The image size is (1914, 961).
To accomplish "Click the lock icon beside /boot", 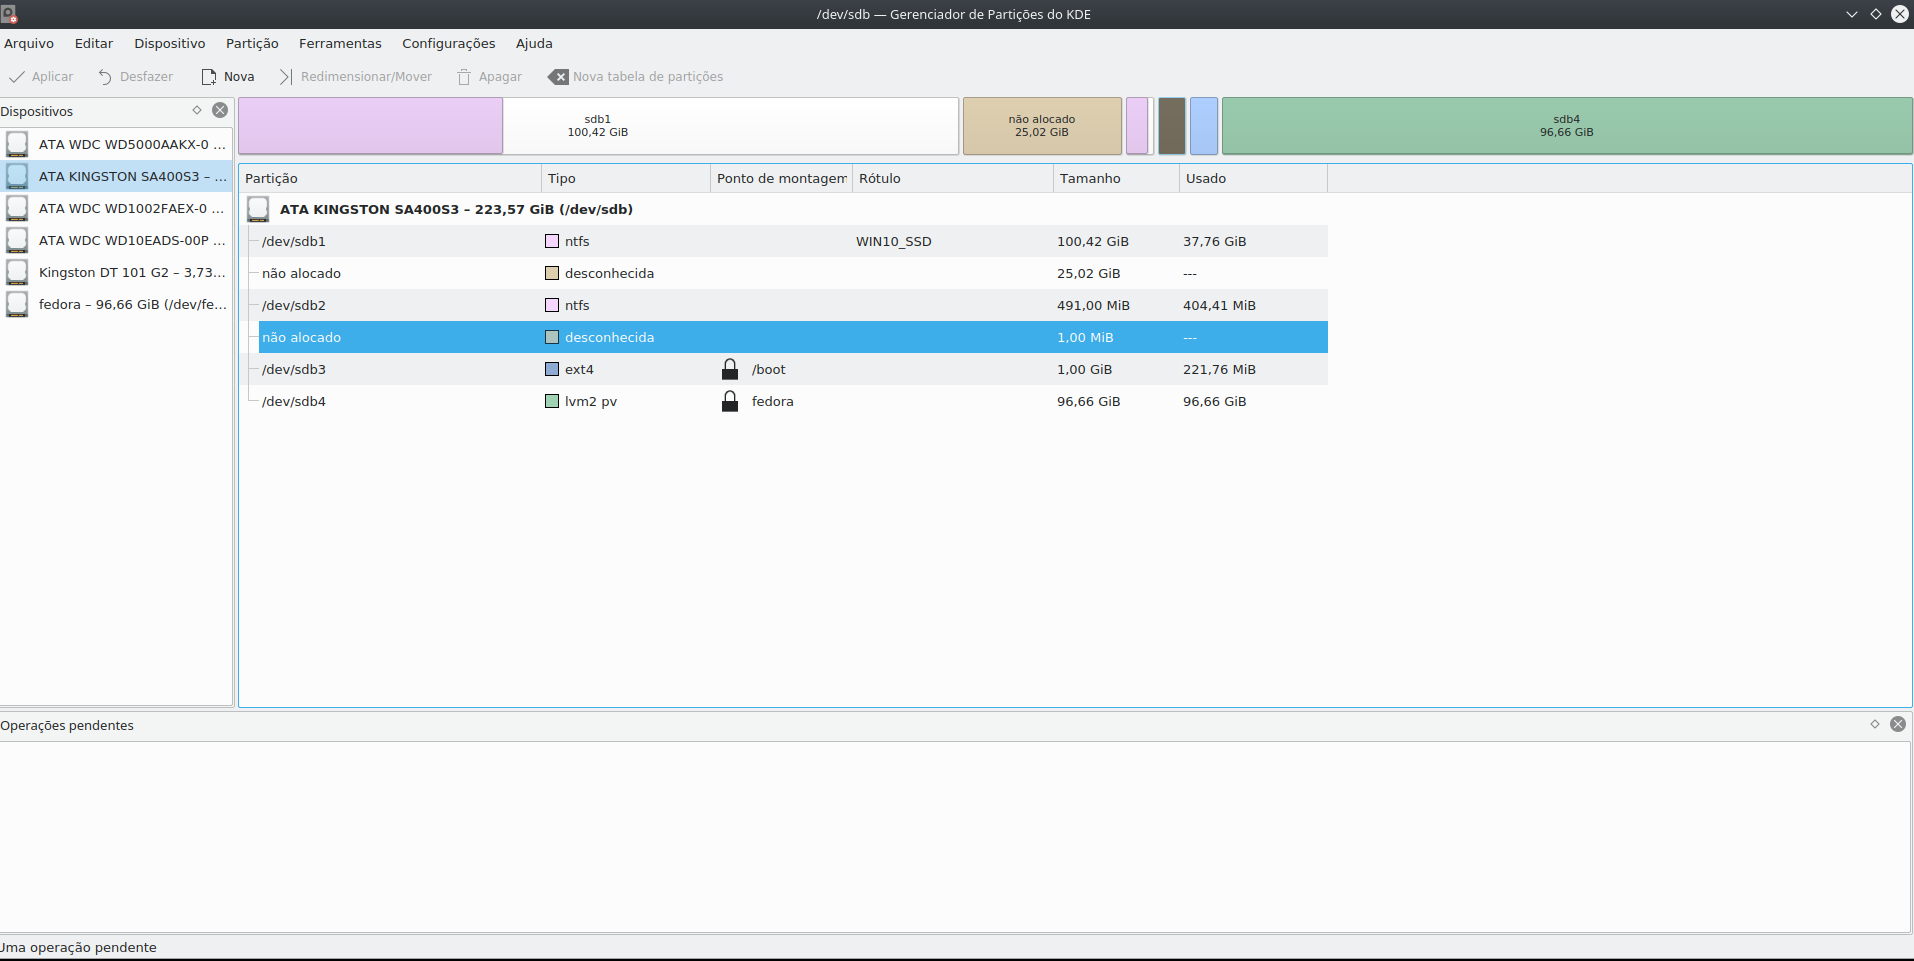I will pyautogui.click(x=730, y=370).
